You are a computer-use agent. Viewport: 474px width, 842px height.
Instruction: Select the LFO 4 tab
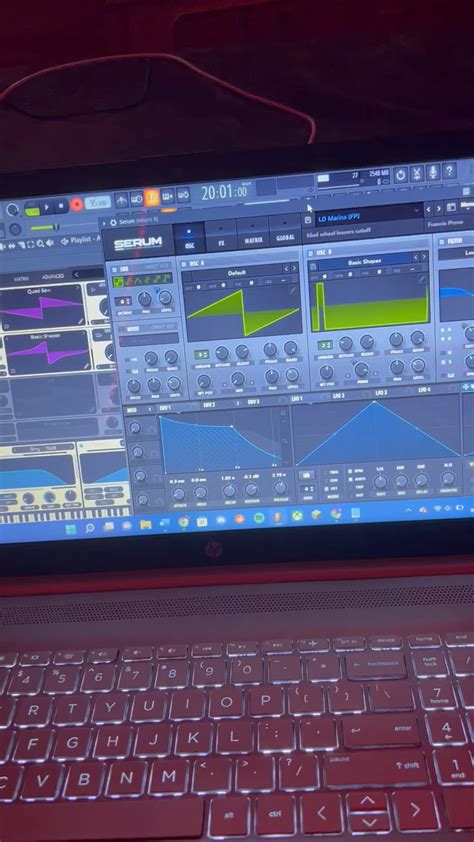[x=424, y=389]
